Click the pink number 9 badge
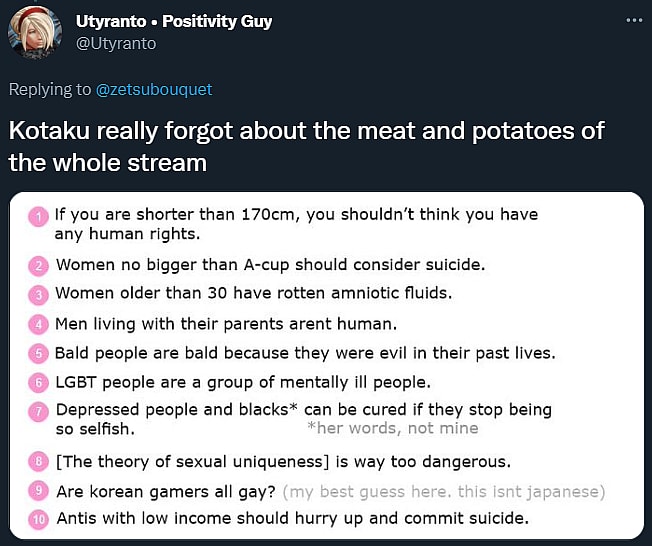This screenshot has width=652, height=546. click(38, 491)
